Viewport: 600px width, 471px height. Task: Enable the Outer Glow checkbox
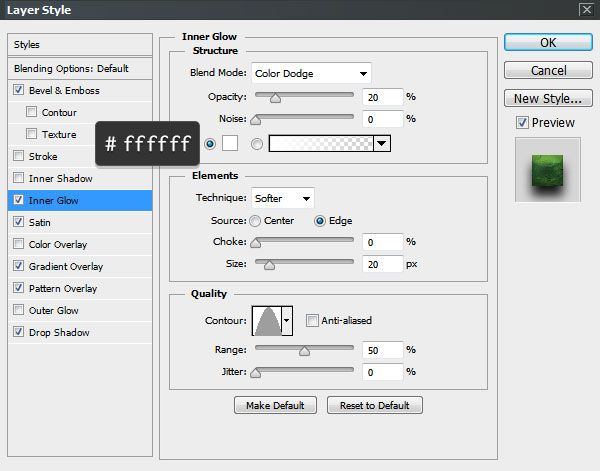18,310
